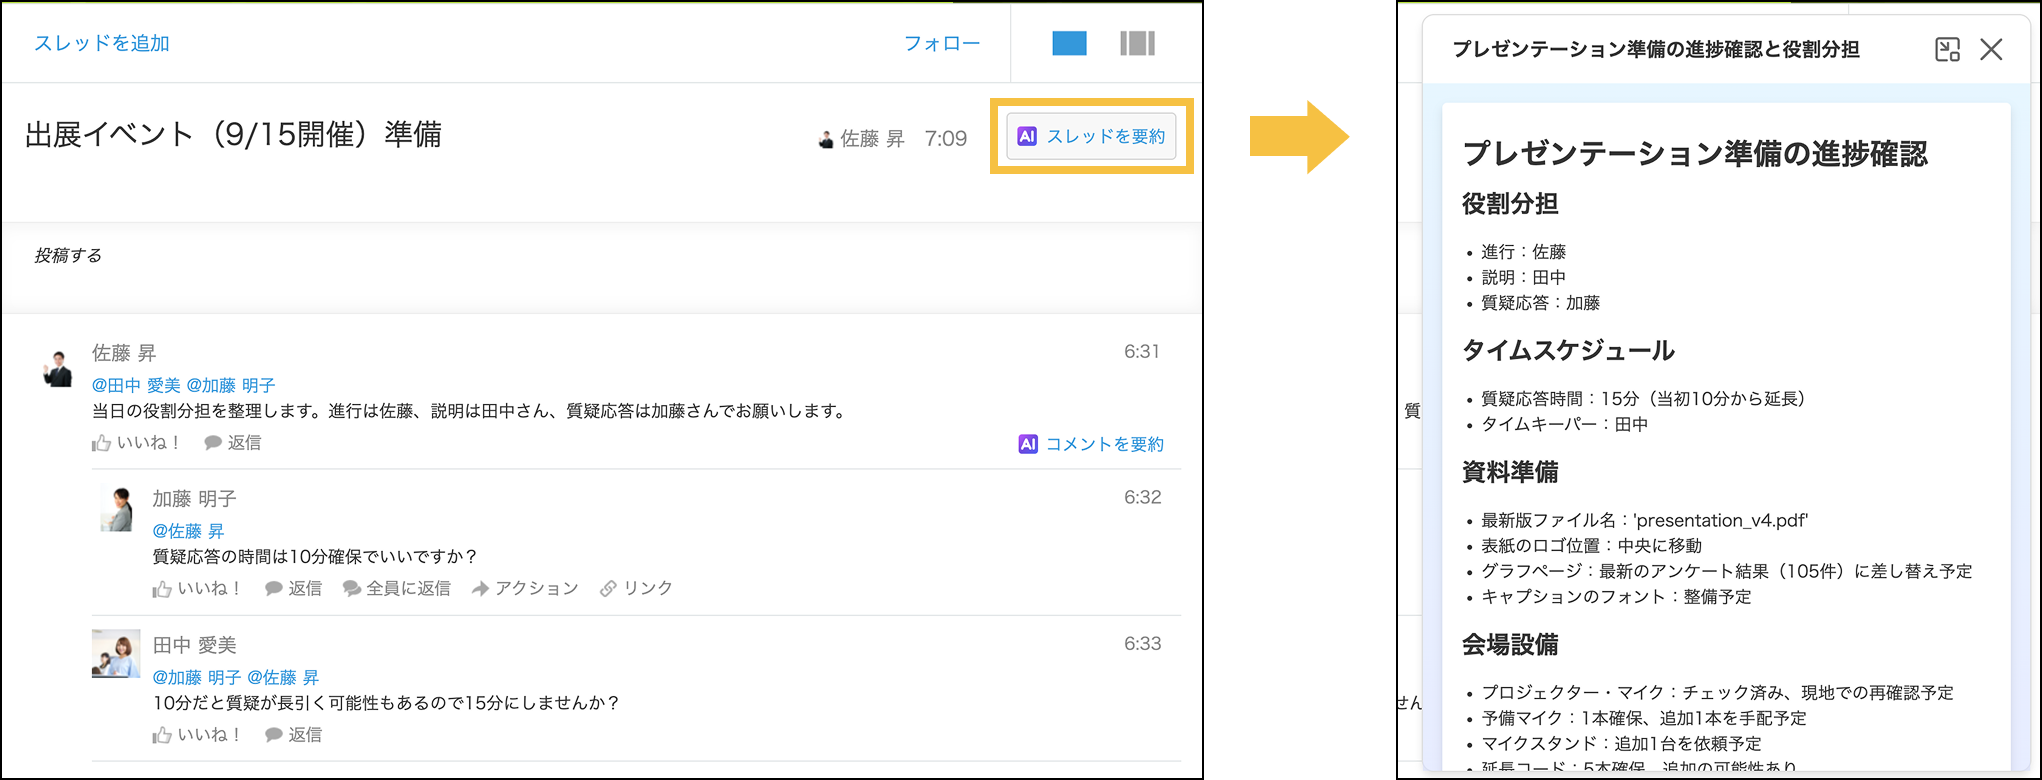The width and height of the screenshot is (2042, 780).
Task: Open スレッドを追加 link
Action: coord(102,44)
